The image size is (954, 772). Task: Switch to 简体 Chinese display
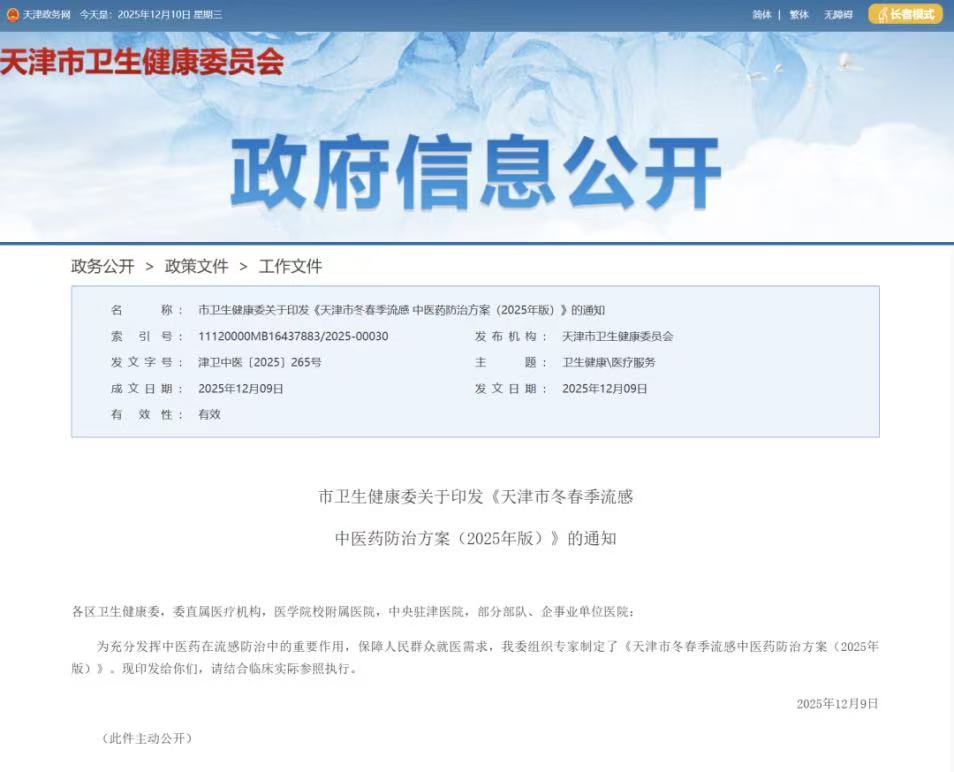point(762,15)
